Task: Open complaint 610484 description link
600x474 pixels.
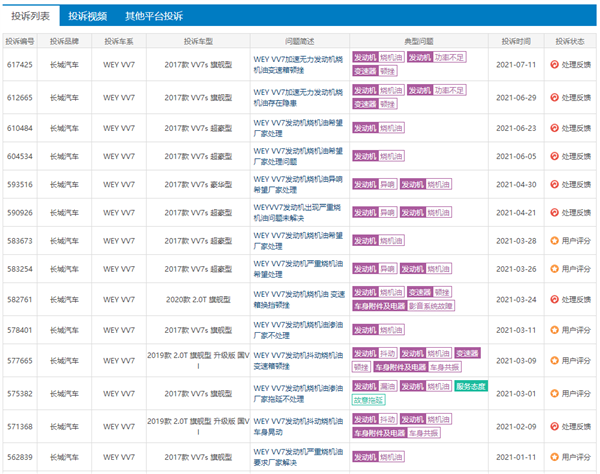Action: click(x=298, y=128)
